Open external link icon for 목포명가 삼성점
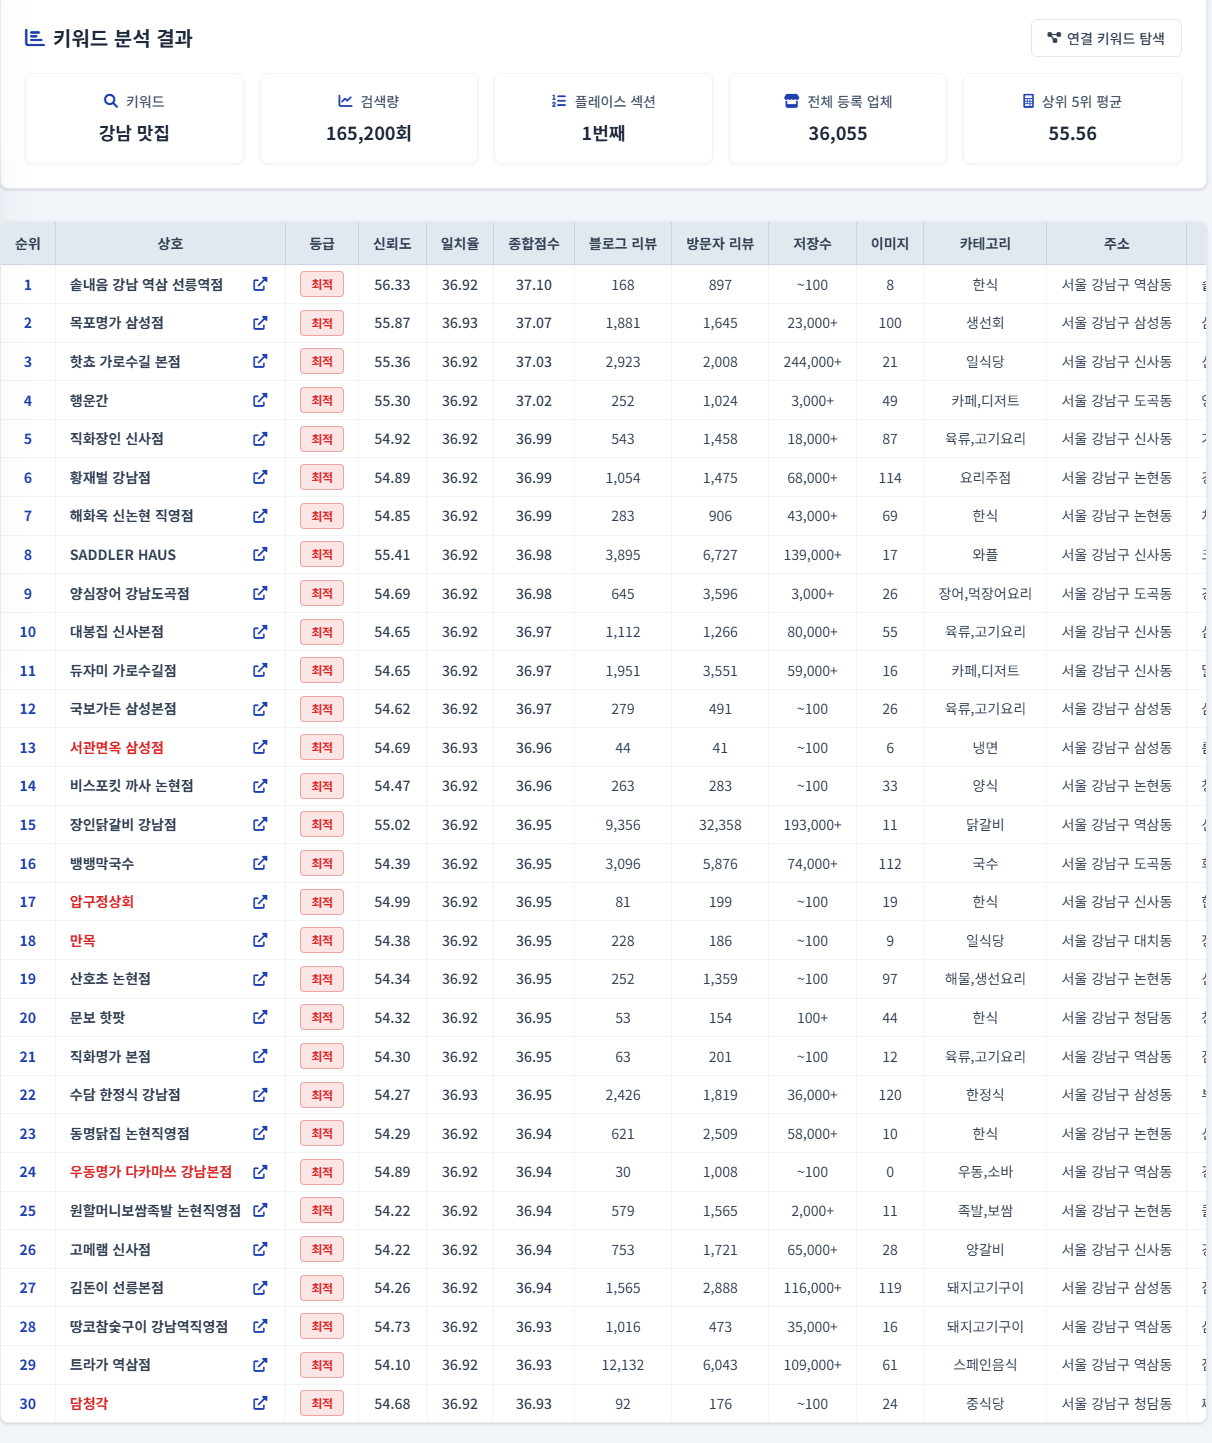 tap(260, 323)
